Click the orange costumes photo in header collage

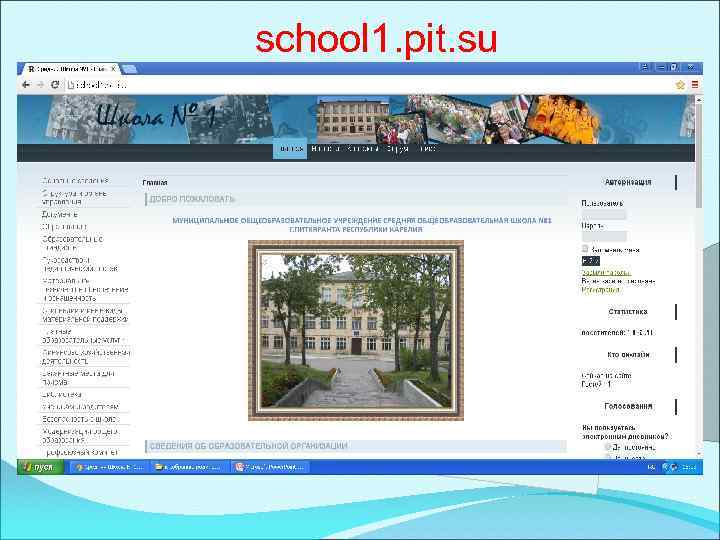click(x=563, y=120)
